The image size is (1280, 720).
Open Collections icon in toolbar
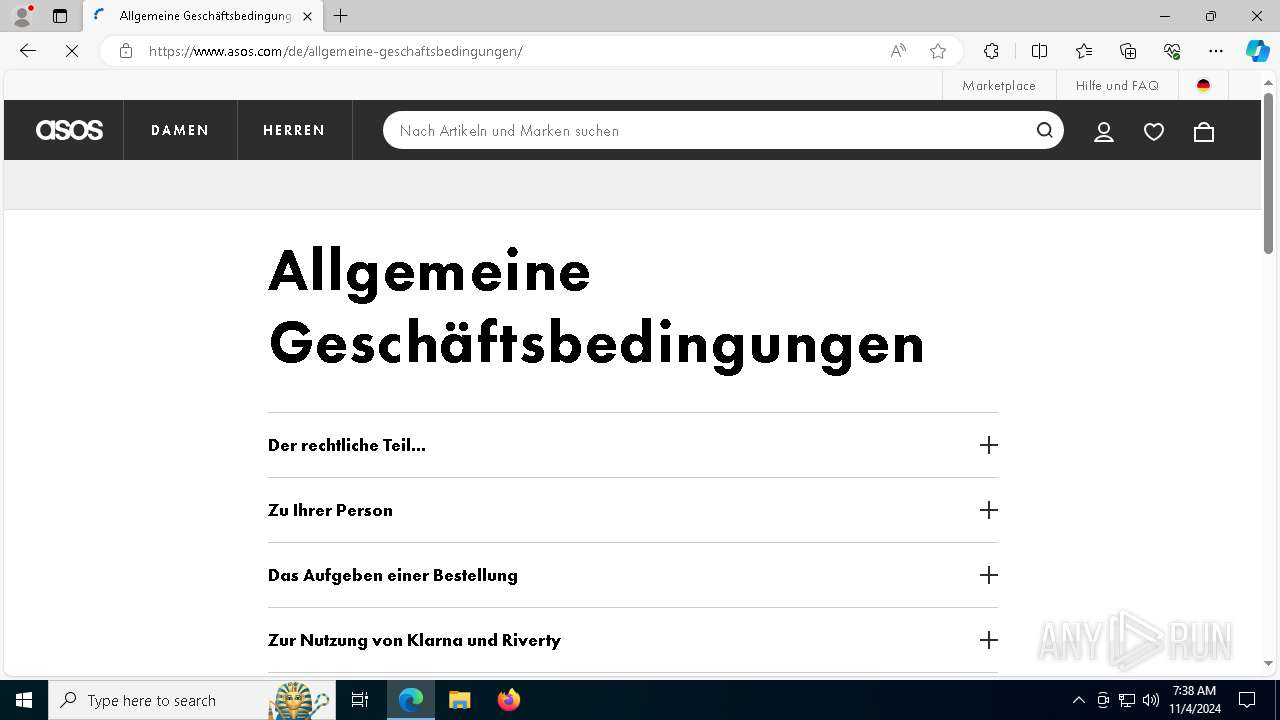pos(1128,51)
